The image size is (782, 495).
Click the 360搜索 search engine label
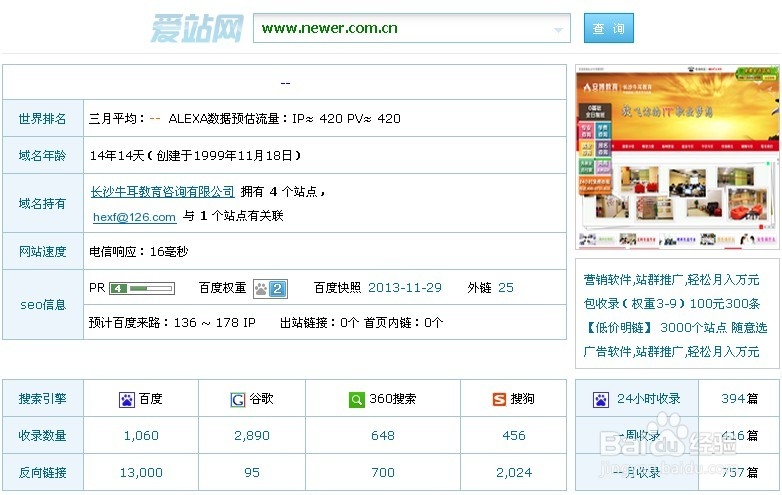pyautogui.click(x=392, y=399)
